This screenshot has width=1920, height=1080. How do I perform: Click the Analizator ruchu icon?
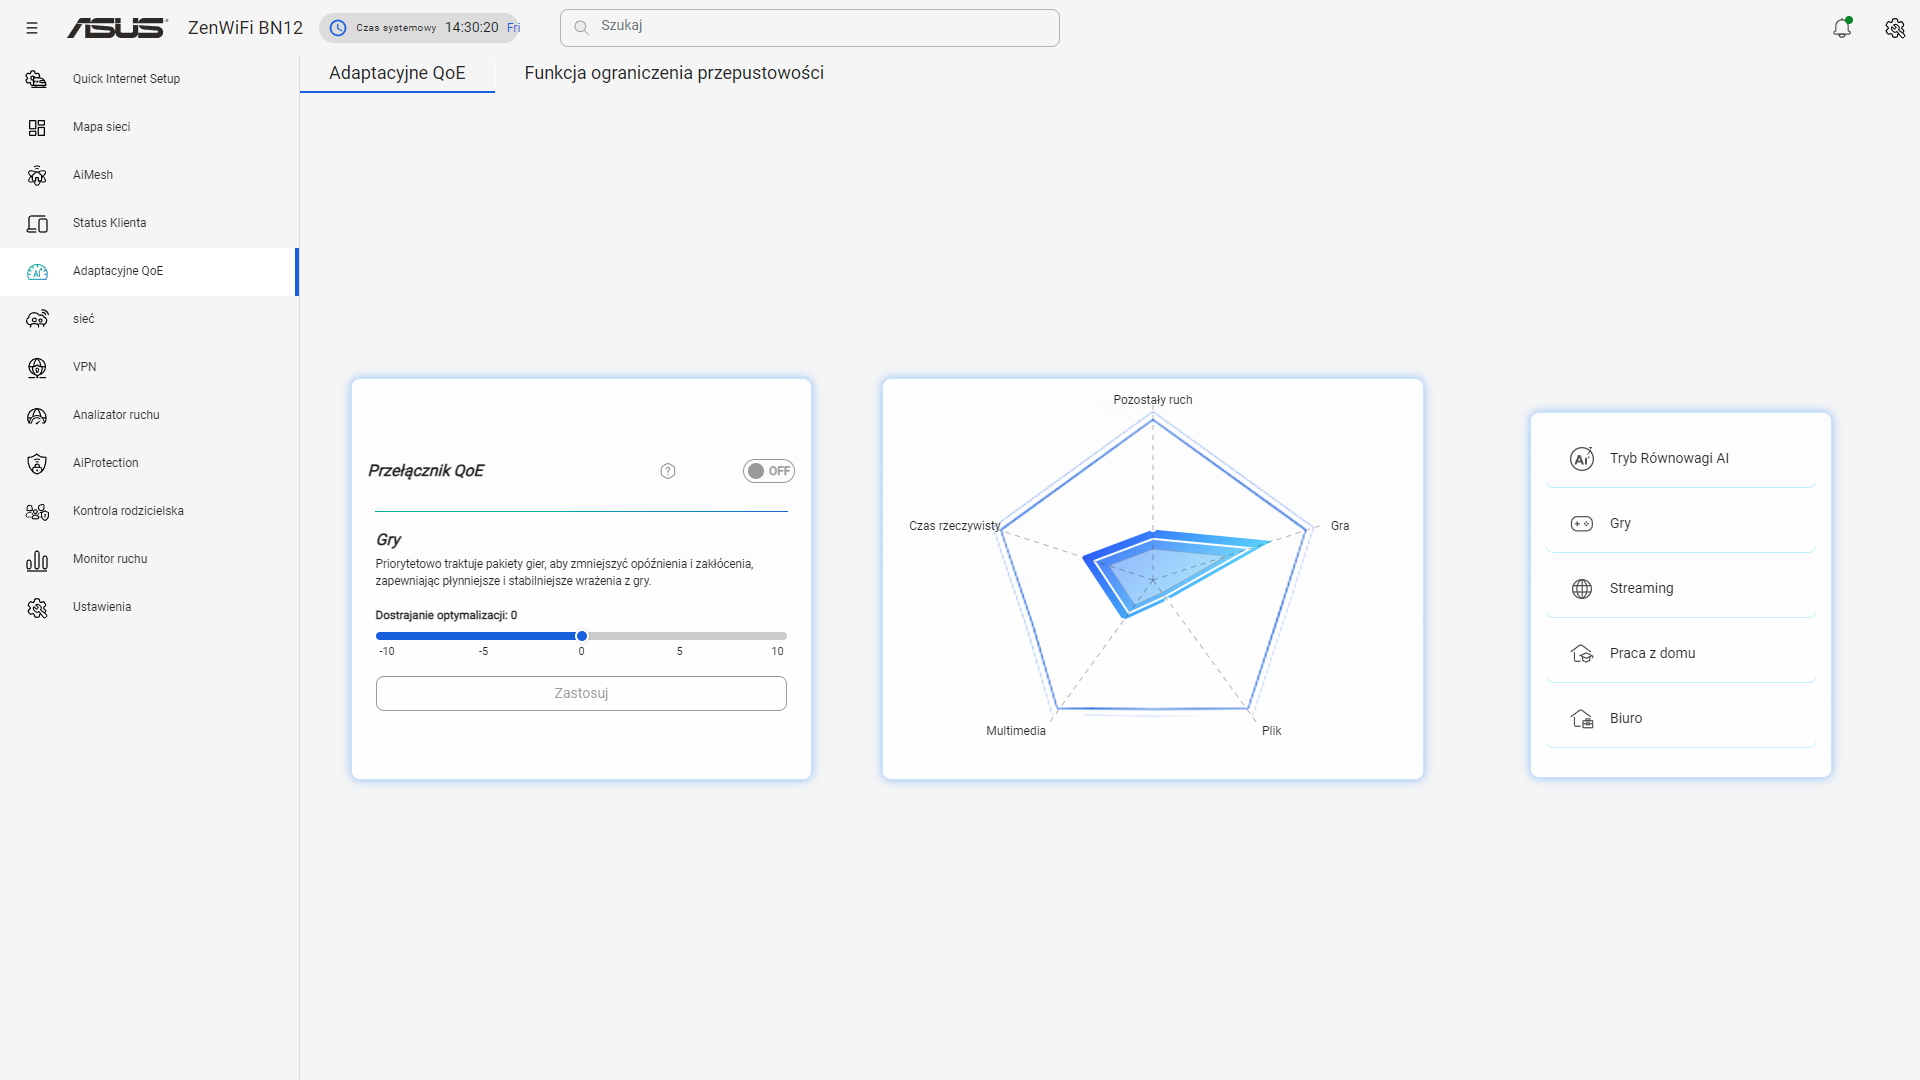click(37, 415)
